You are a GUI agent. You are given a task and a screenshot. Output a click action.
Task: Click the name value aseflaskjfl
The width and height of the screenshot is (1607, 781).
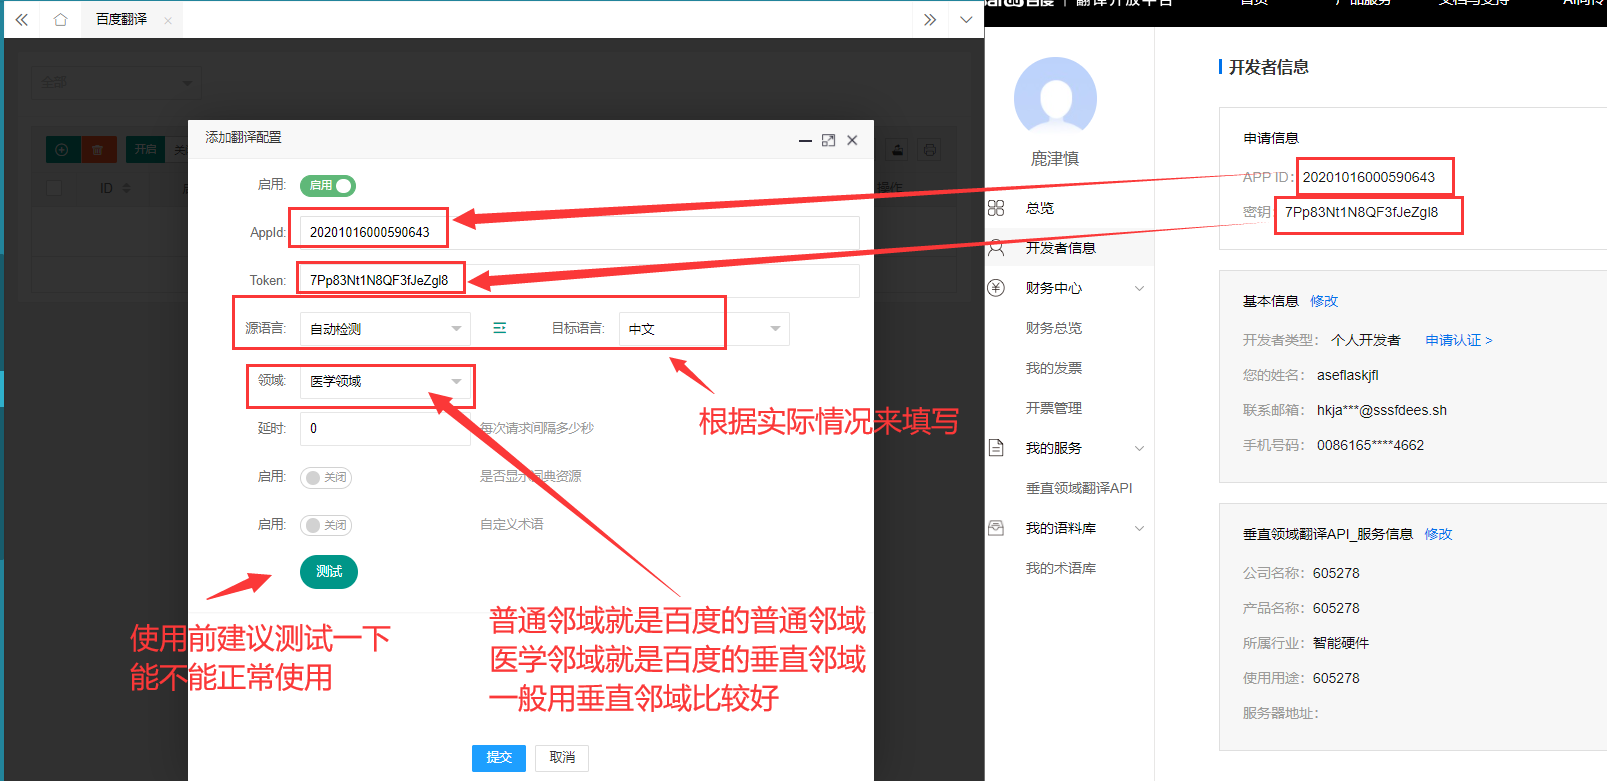click(1347, 375)
